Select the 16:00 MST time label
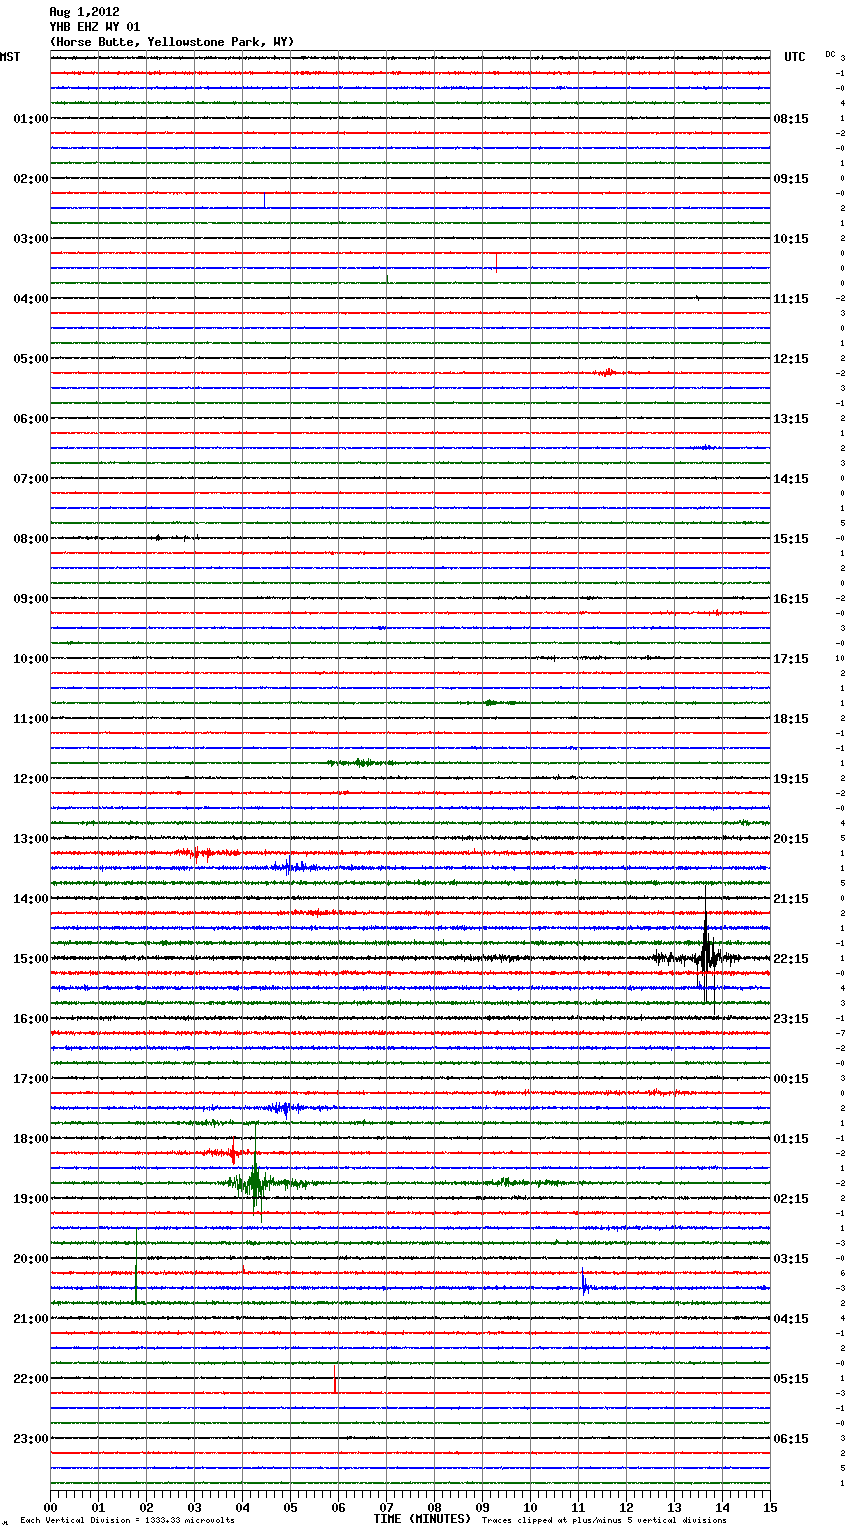Image resolution: width=850 pixels, height=1534 pixels. tap(31, 1019)
